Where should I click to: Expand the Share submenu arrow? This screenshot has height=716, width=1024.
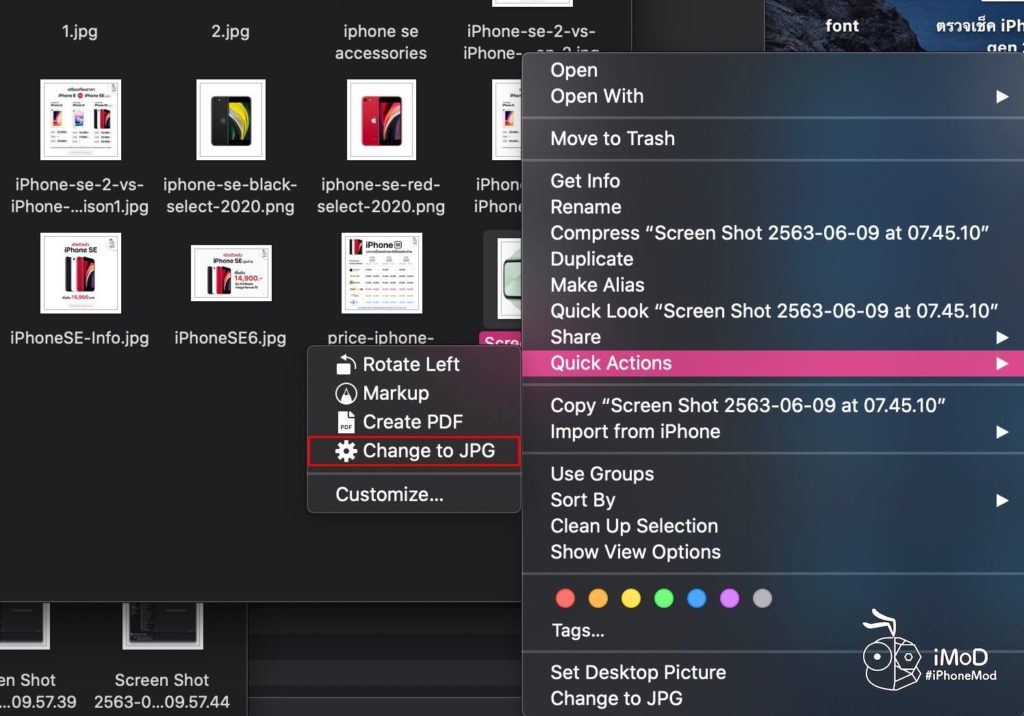[1001, 337]
